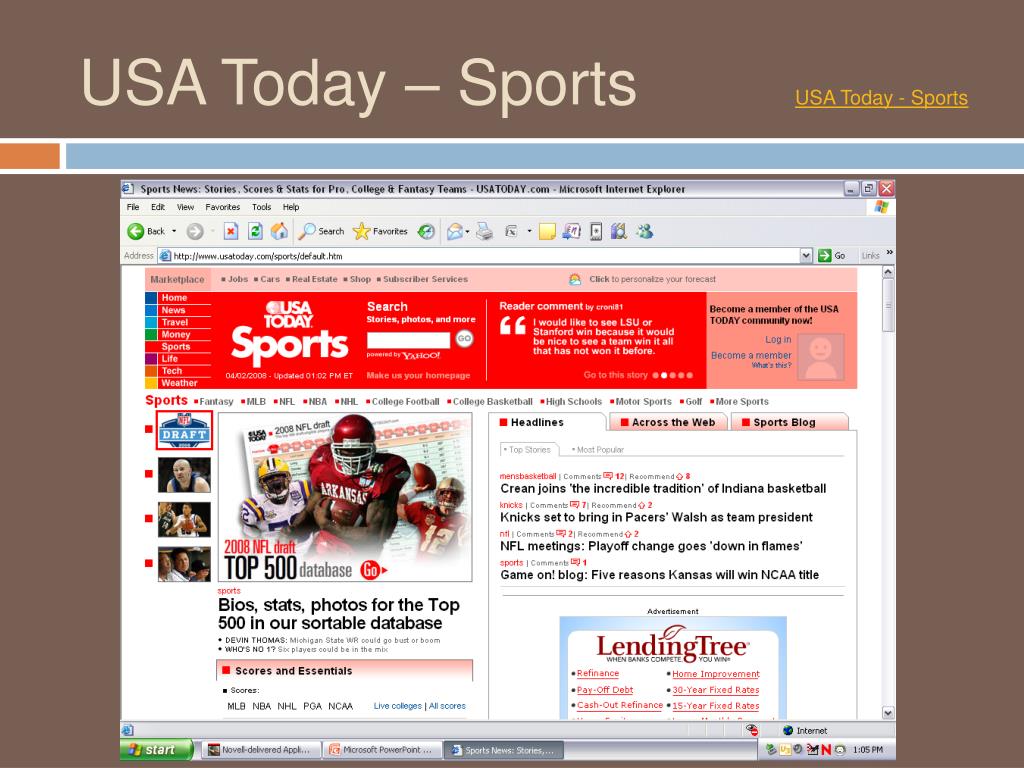
Task: Click the Mail envelope icon
Action: click(x=455, y=231)
